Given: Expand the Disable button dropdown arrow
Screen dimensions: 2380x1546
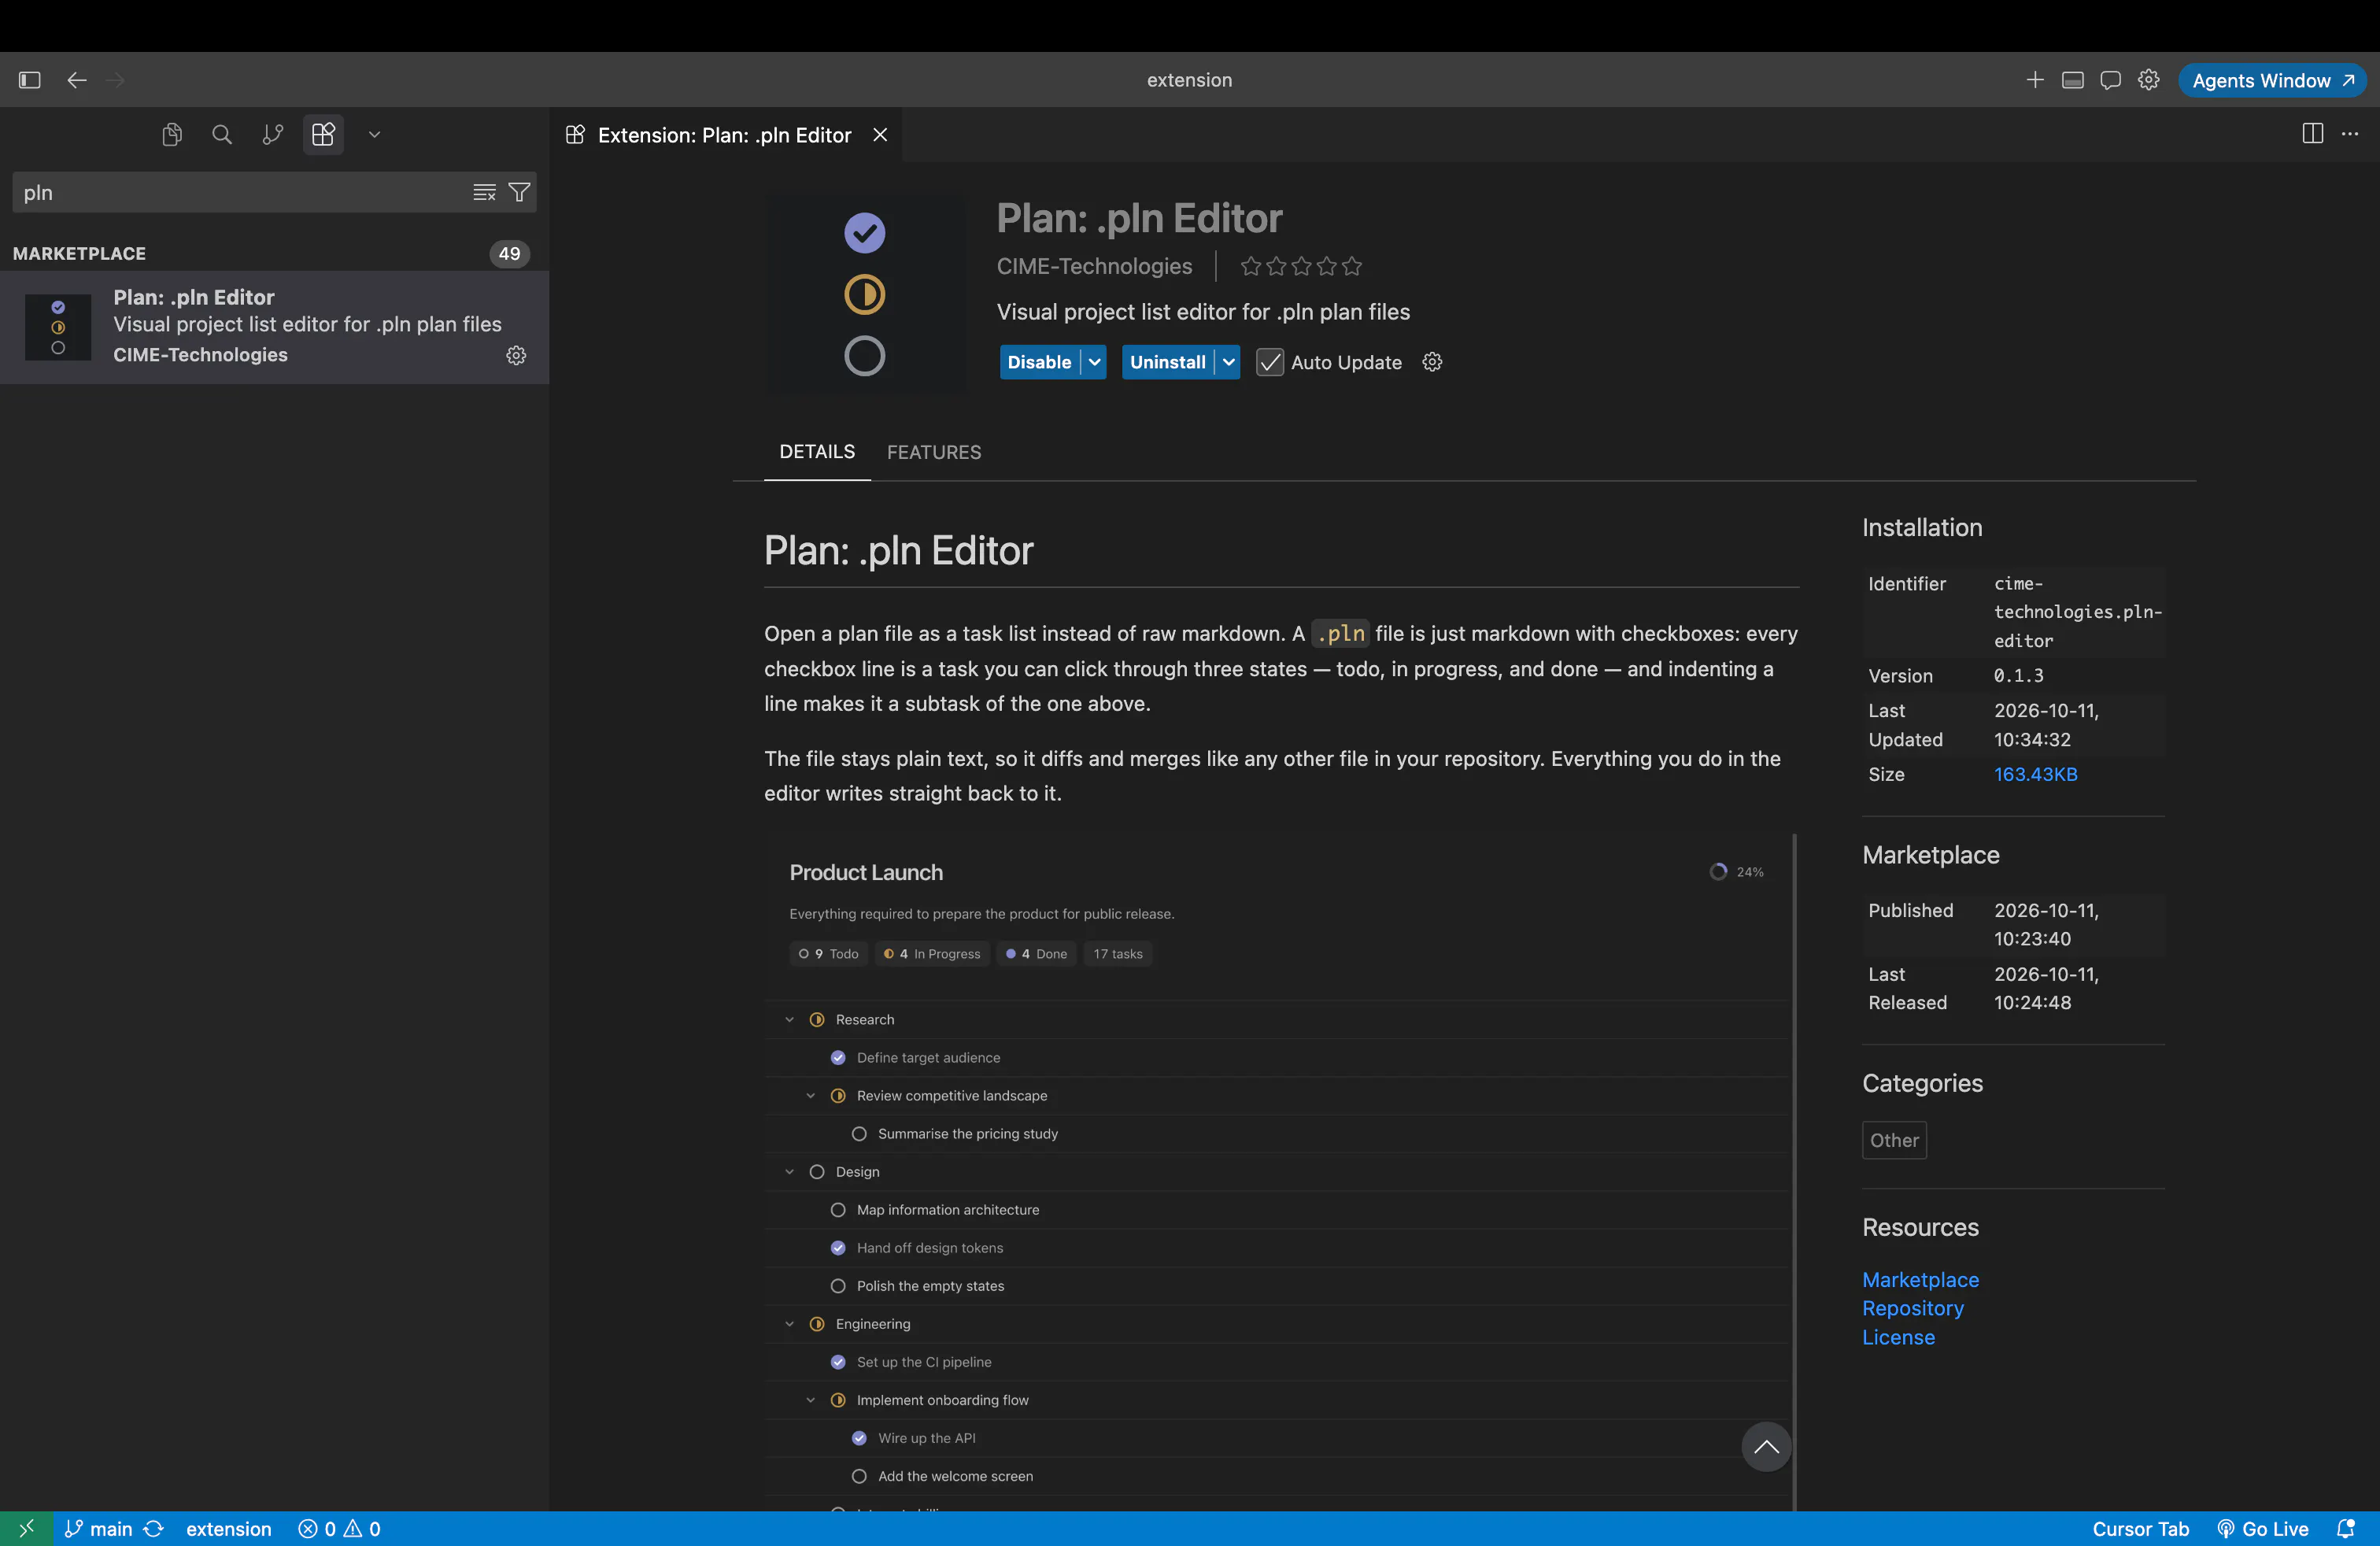Looking at the screenshot, I should pos(1095,362).
